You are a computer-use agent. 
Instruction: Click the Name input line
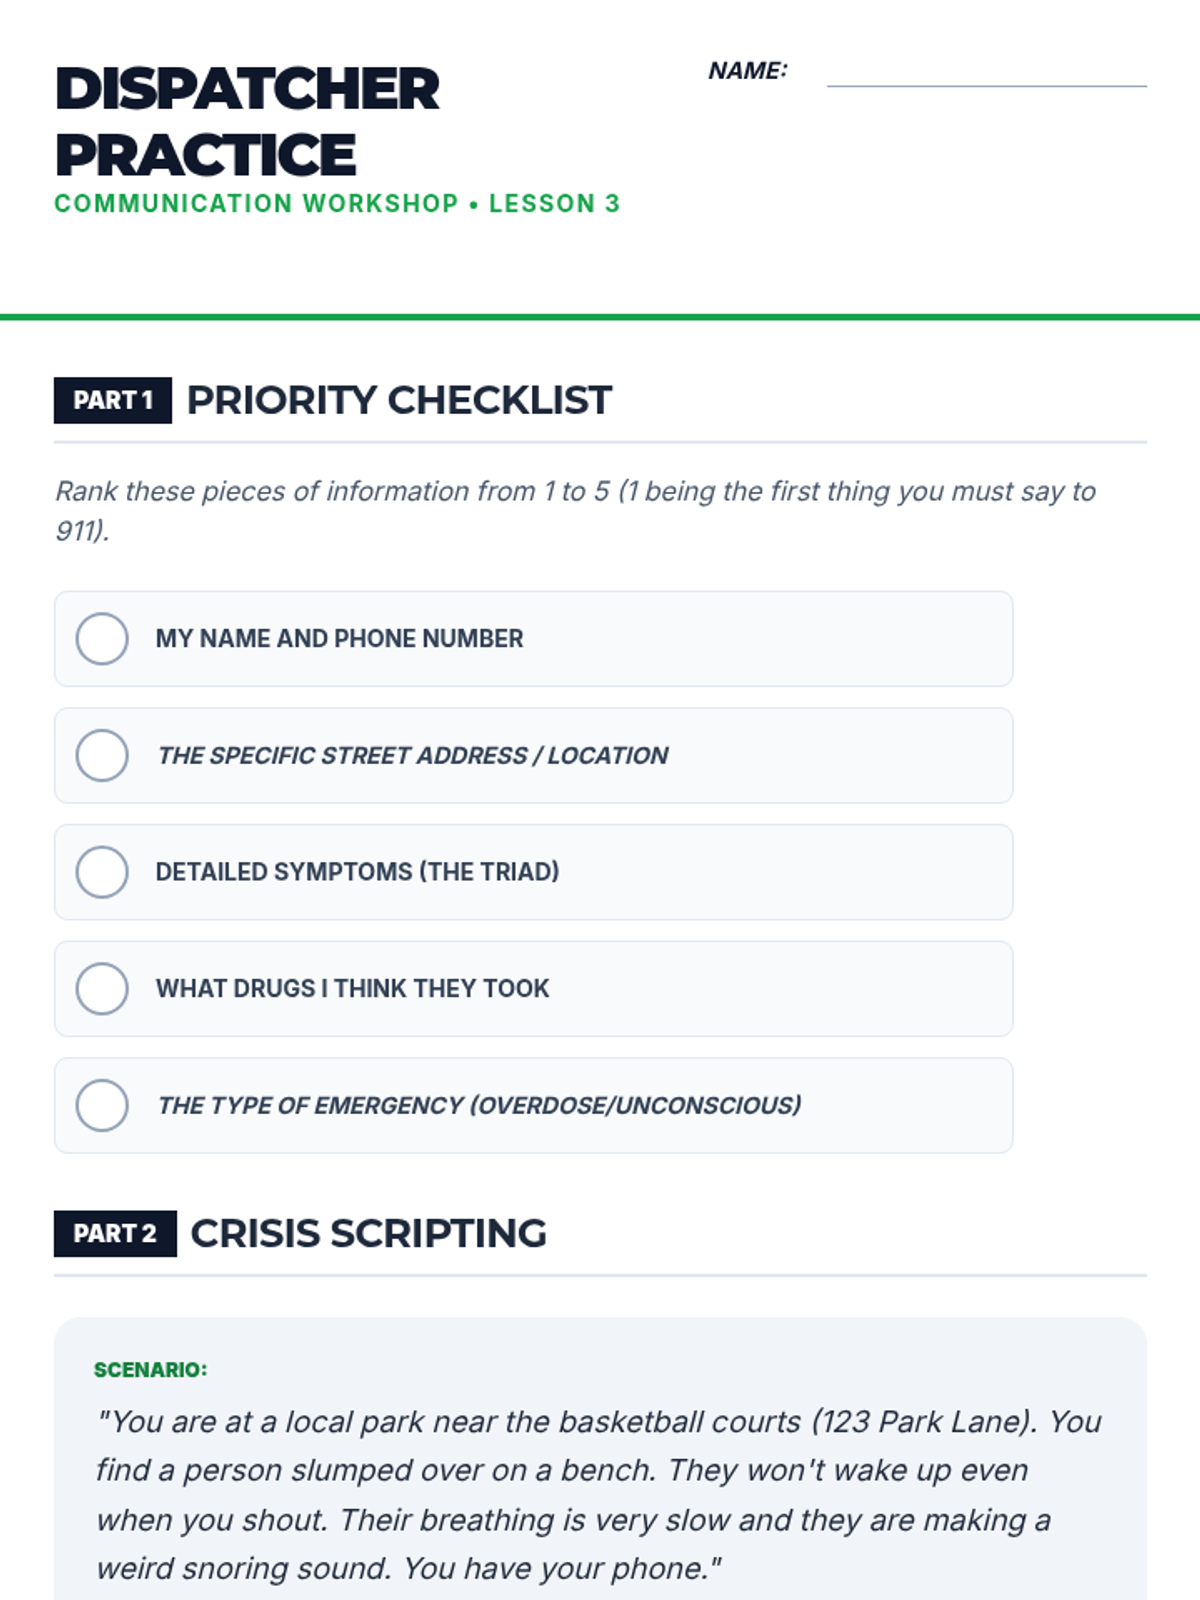(986, 74)
